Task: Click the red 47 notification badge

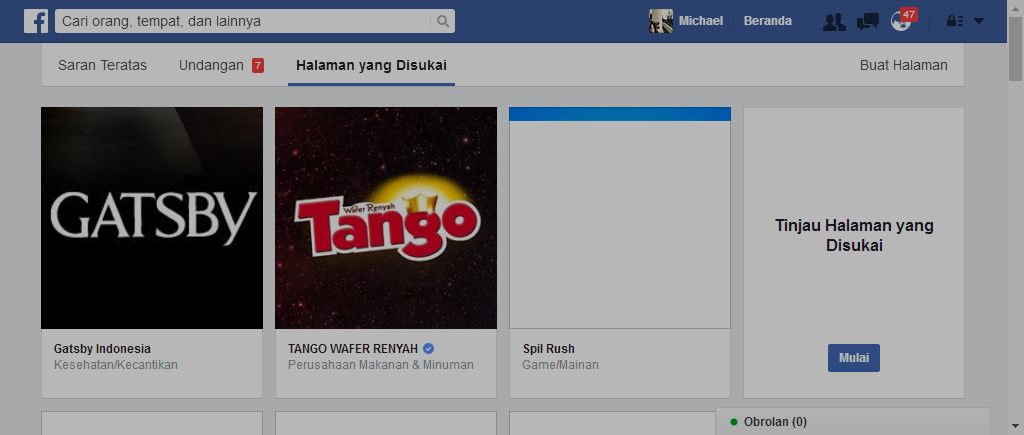Action: [908, 14]
